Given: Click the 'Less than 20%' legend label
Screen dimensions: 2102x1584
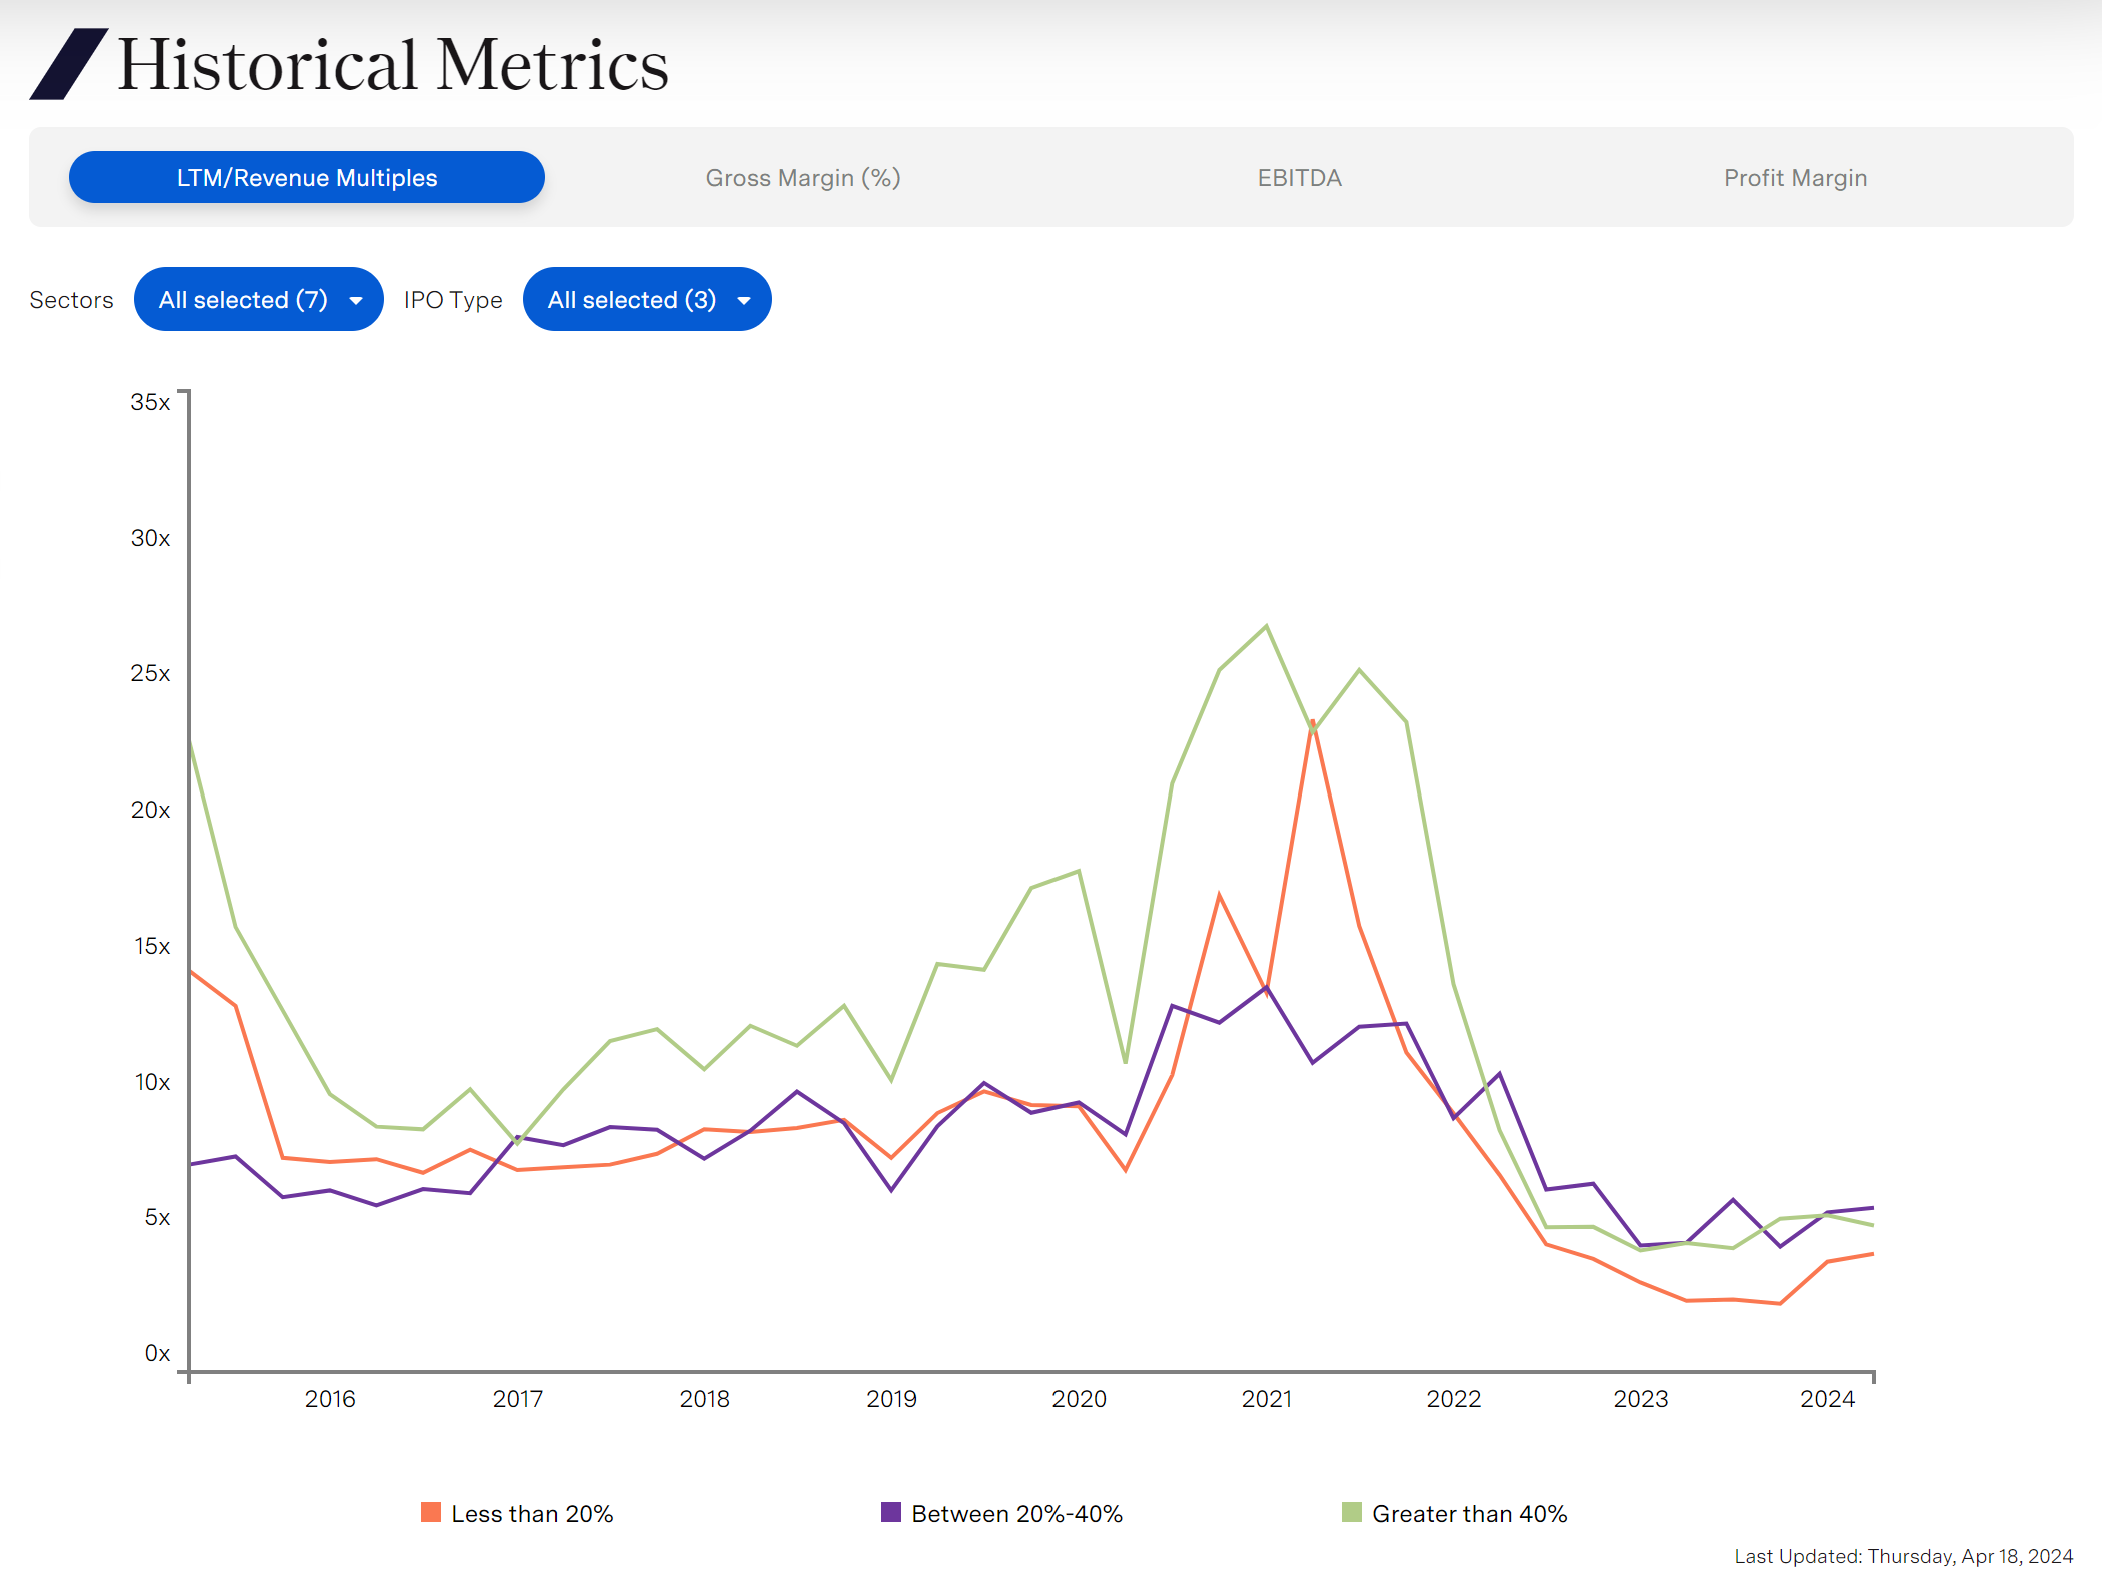Looking at the screenshot, I should coord(532,1514).
